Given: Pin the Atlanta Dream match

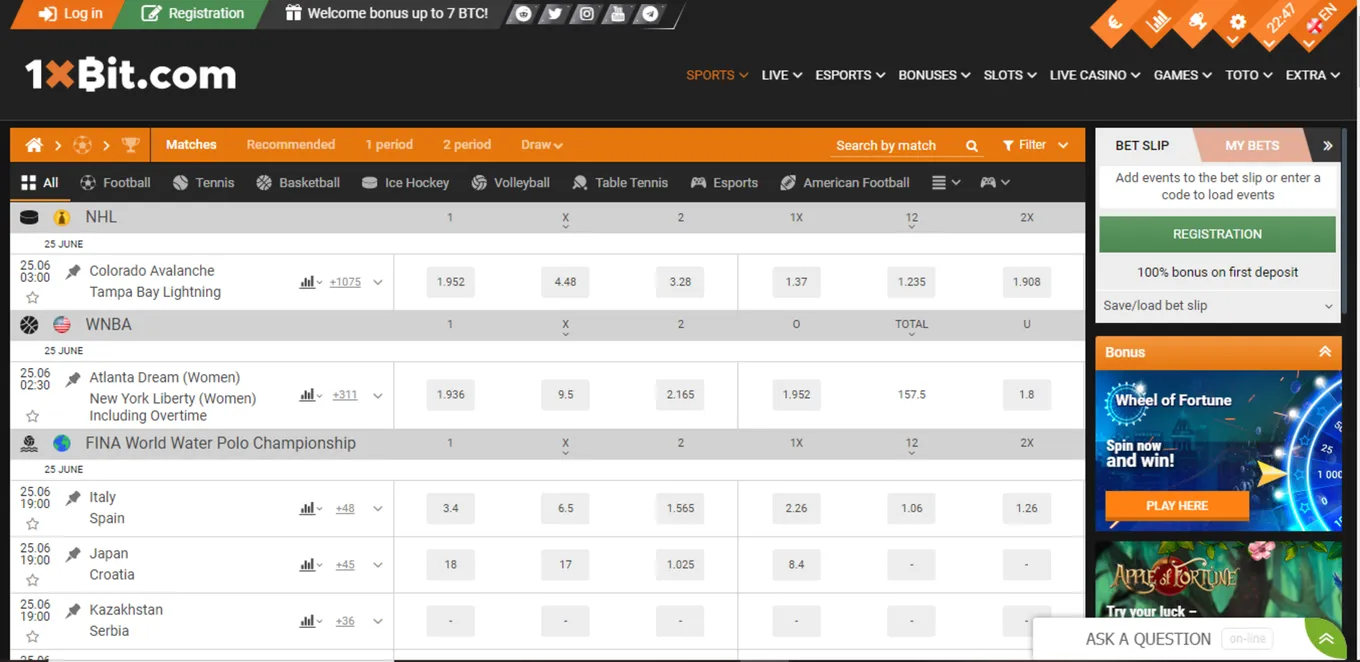Looking at the screenshot, I should pos(73,379).
